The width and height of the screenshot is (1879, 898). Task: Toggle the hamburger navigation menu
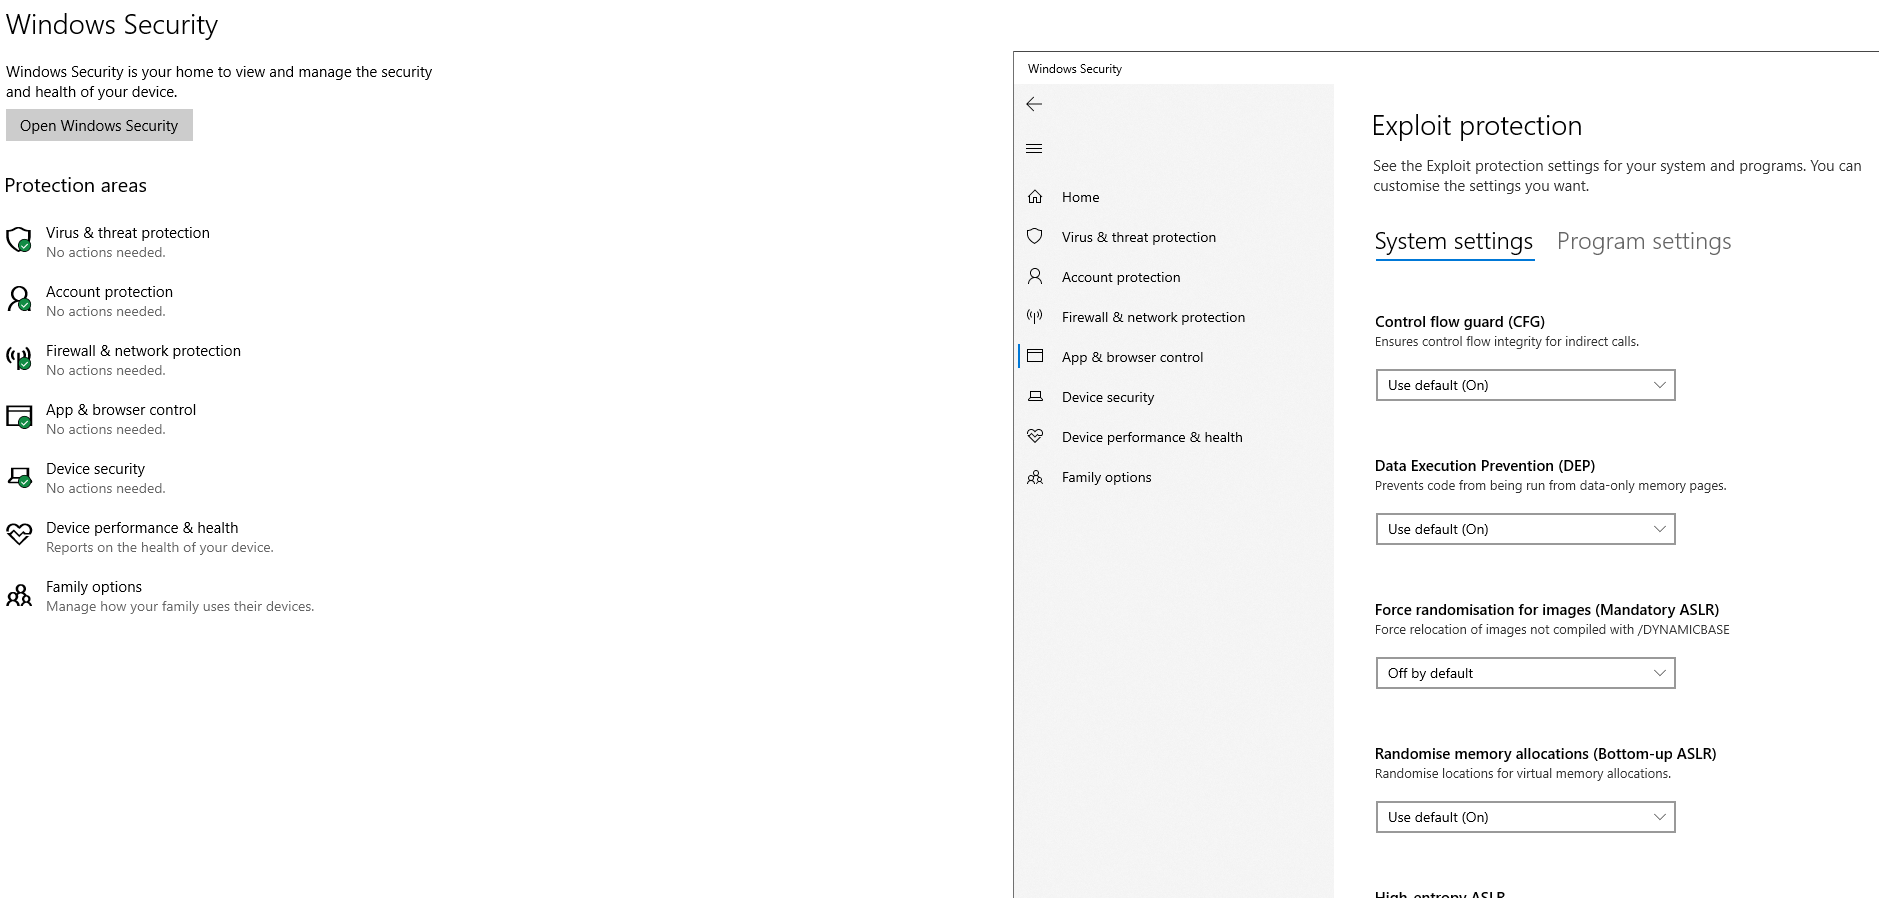[x=1034, y=149]
